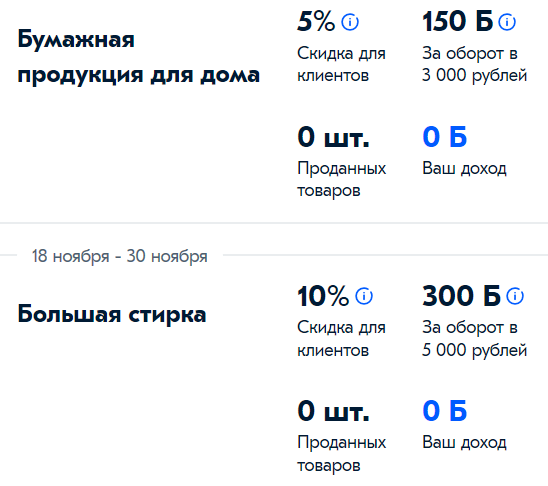The height and width of the screenshot is (486, 548).
Task: Open info icon next to 5% discount
Action: (350, 22)
